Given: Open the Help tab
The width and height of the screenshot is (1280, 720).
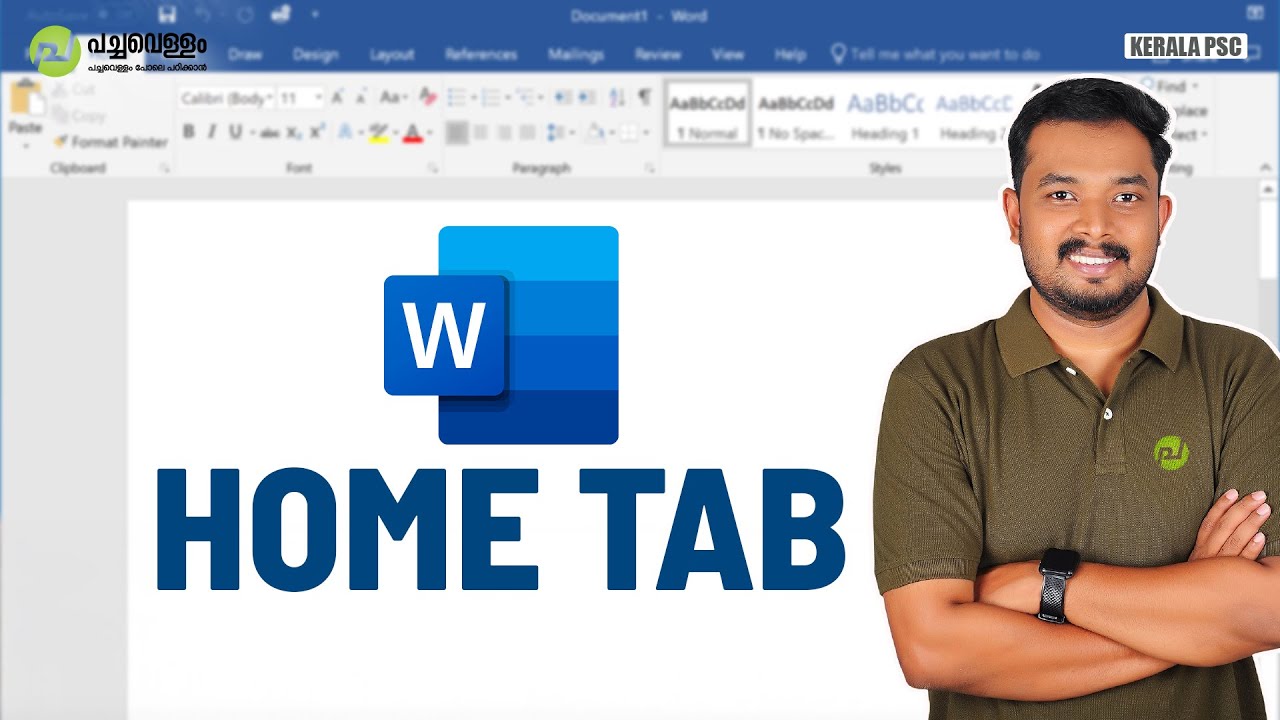Looking at the screenshot, I should click(790, 55).
